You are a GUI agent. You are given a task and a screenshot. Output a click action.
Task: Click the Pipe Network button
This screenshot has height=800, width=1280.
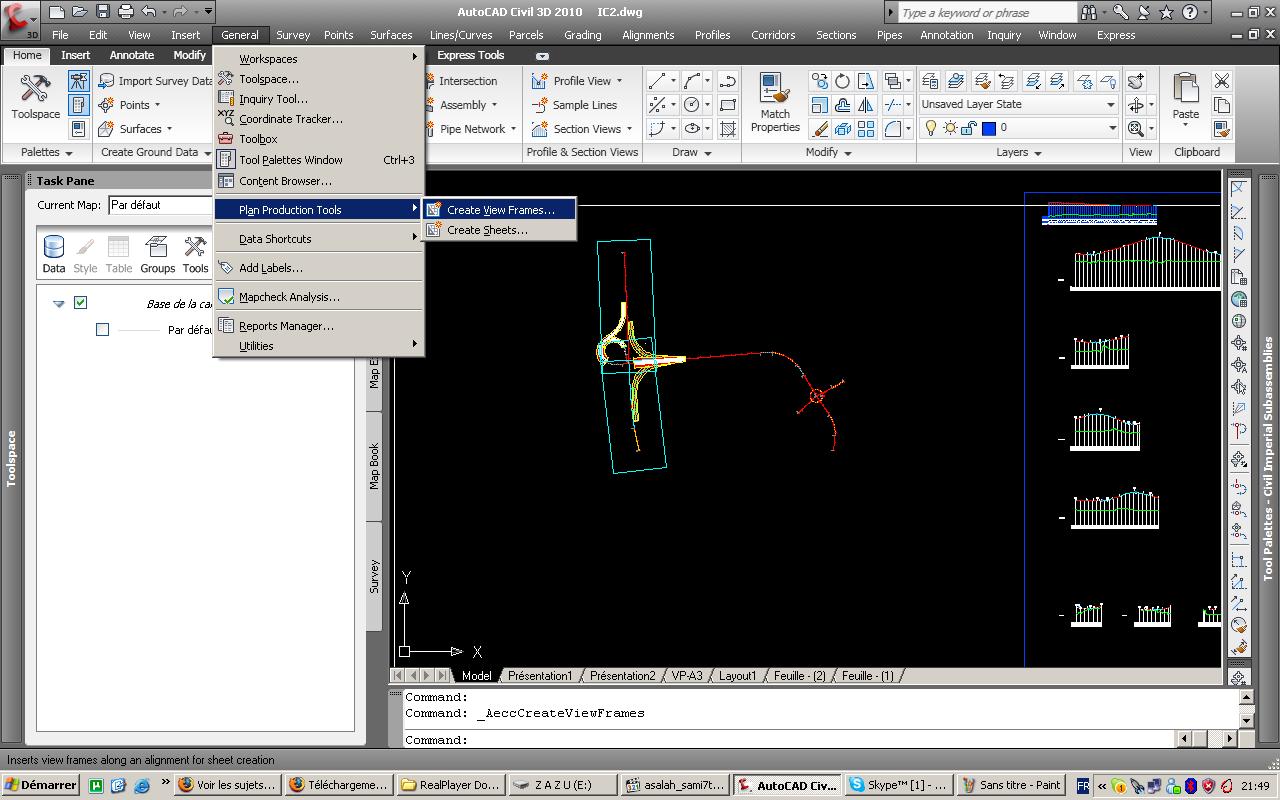click(472, 129)
